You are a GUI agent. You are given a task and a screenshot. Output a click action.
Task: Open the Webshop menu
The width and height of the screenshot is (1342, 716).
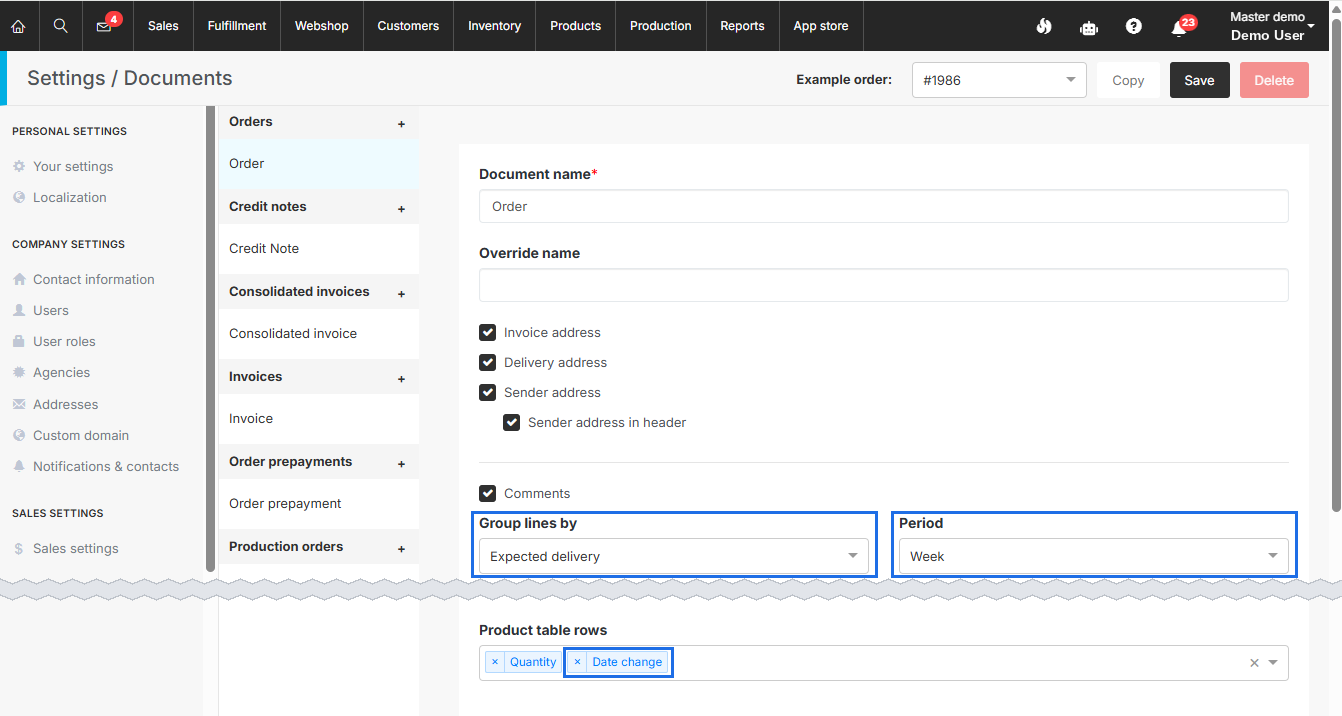coord(322,26)
